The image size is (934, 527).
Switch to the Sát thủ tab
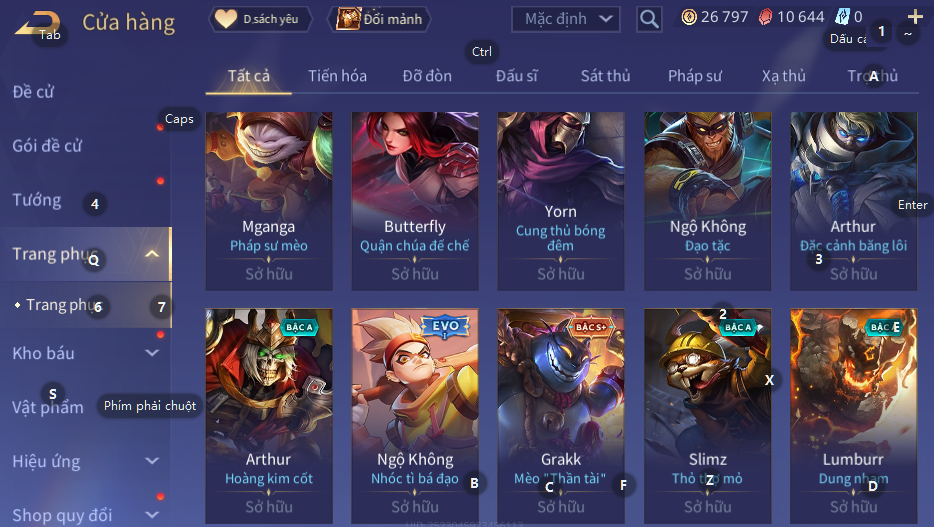[605, 76]
